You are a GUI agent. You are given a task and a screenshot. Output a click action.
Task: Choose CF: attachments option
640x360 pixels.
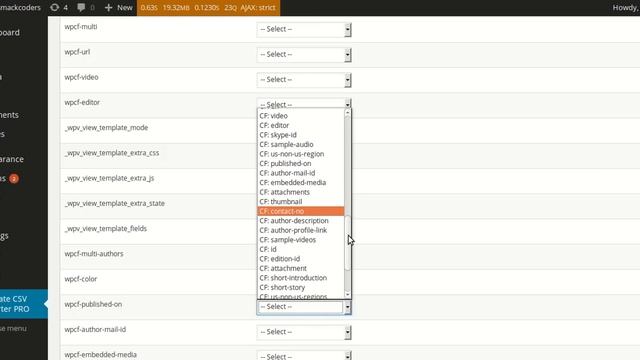(x=301, y=192)
